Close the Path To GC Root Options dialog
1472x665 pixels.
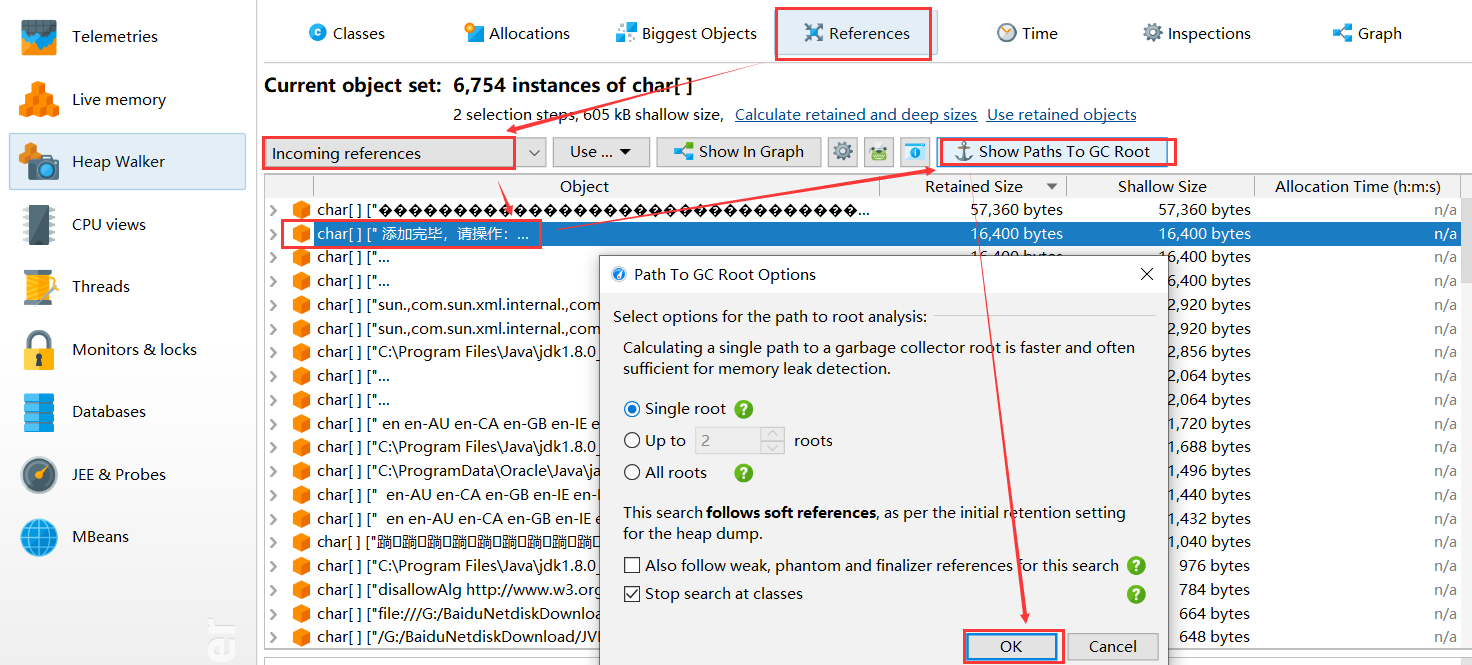pos(1146,275)
